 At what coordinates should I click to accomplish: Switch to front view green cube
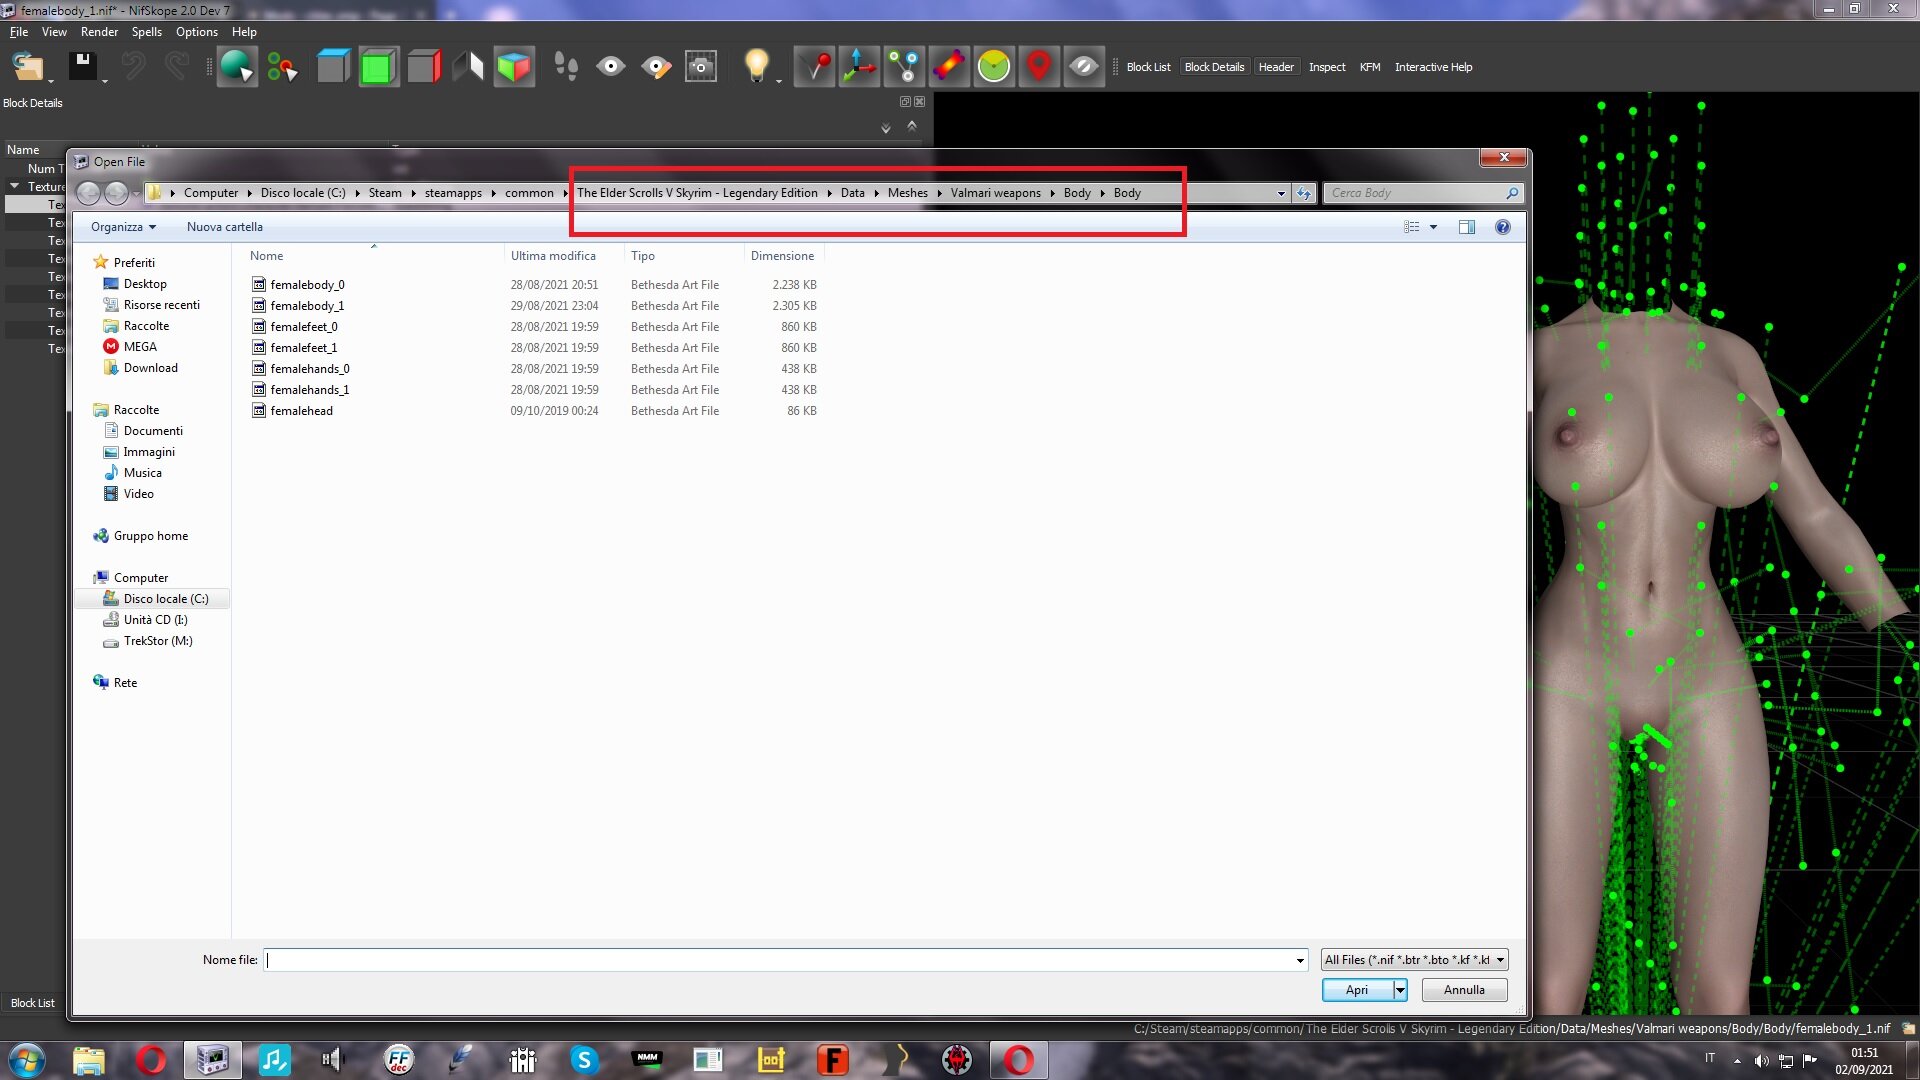(x=378, y=67)
